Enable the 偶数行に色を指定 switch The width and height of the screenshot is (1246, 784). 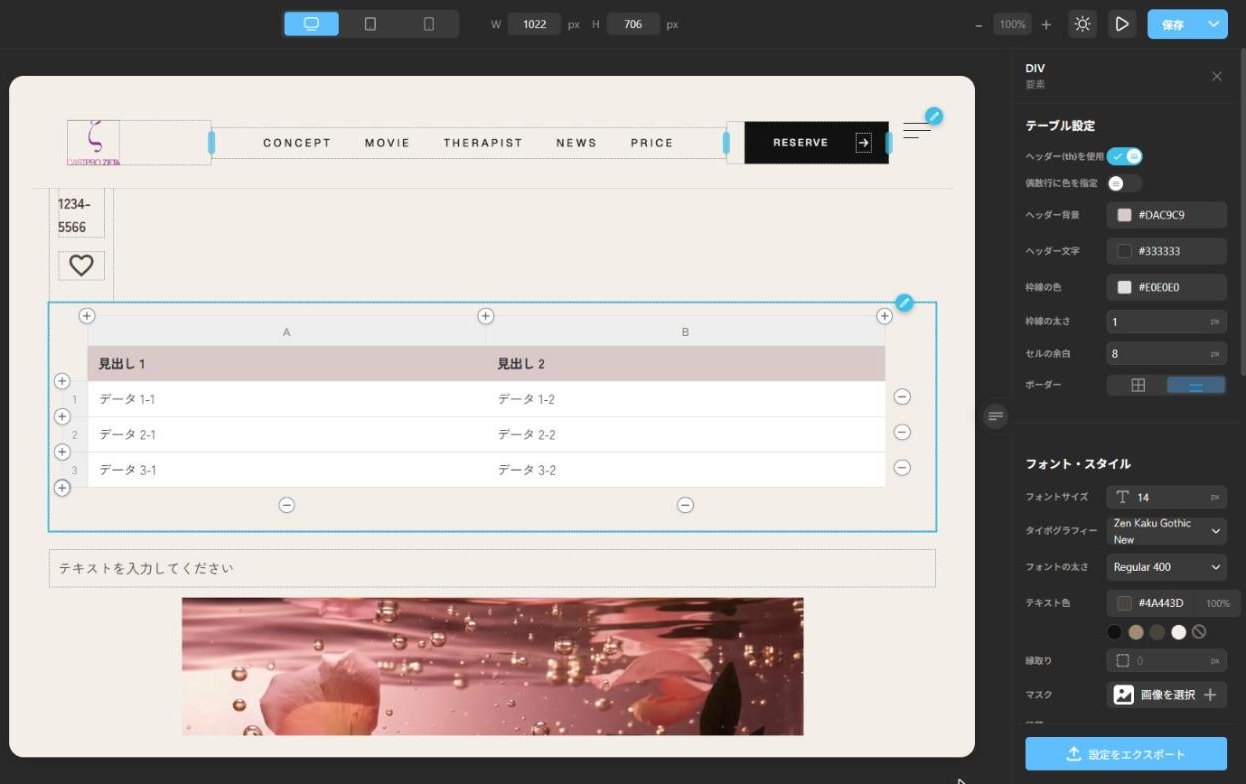coord(1124,183)
